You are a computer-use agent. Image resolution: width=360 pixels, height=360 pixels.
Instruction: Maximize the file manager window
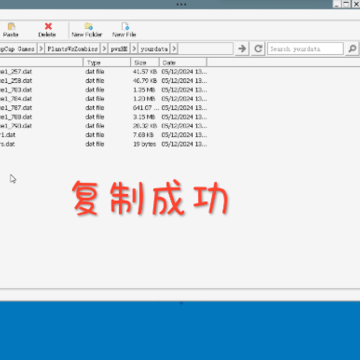346,4
